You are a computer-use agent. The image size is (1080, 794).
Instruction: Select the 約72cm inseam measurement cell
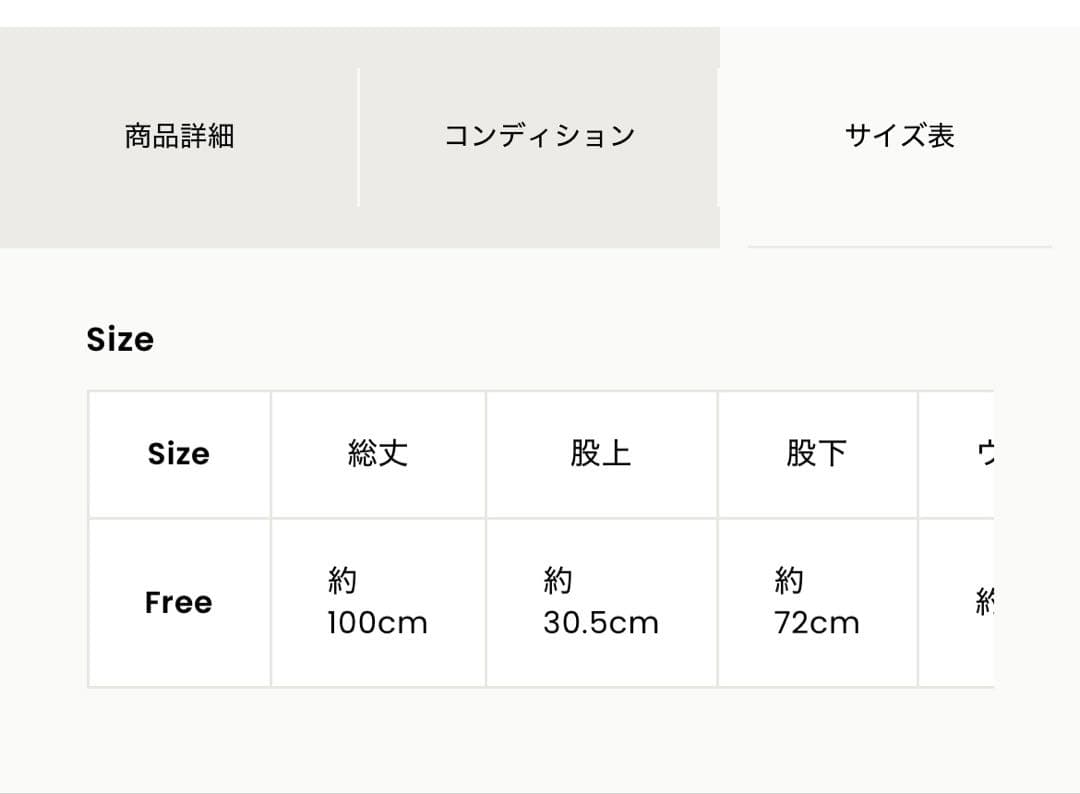(817, 601)
